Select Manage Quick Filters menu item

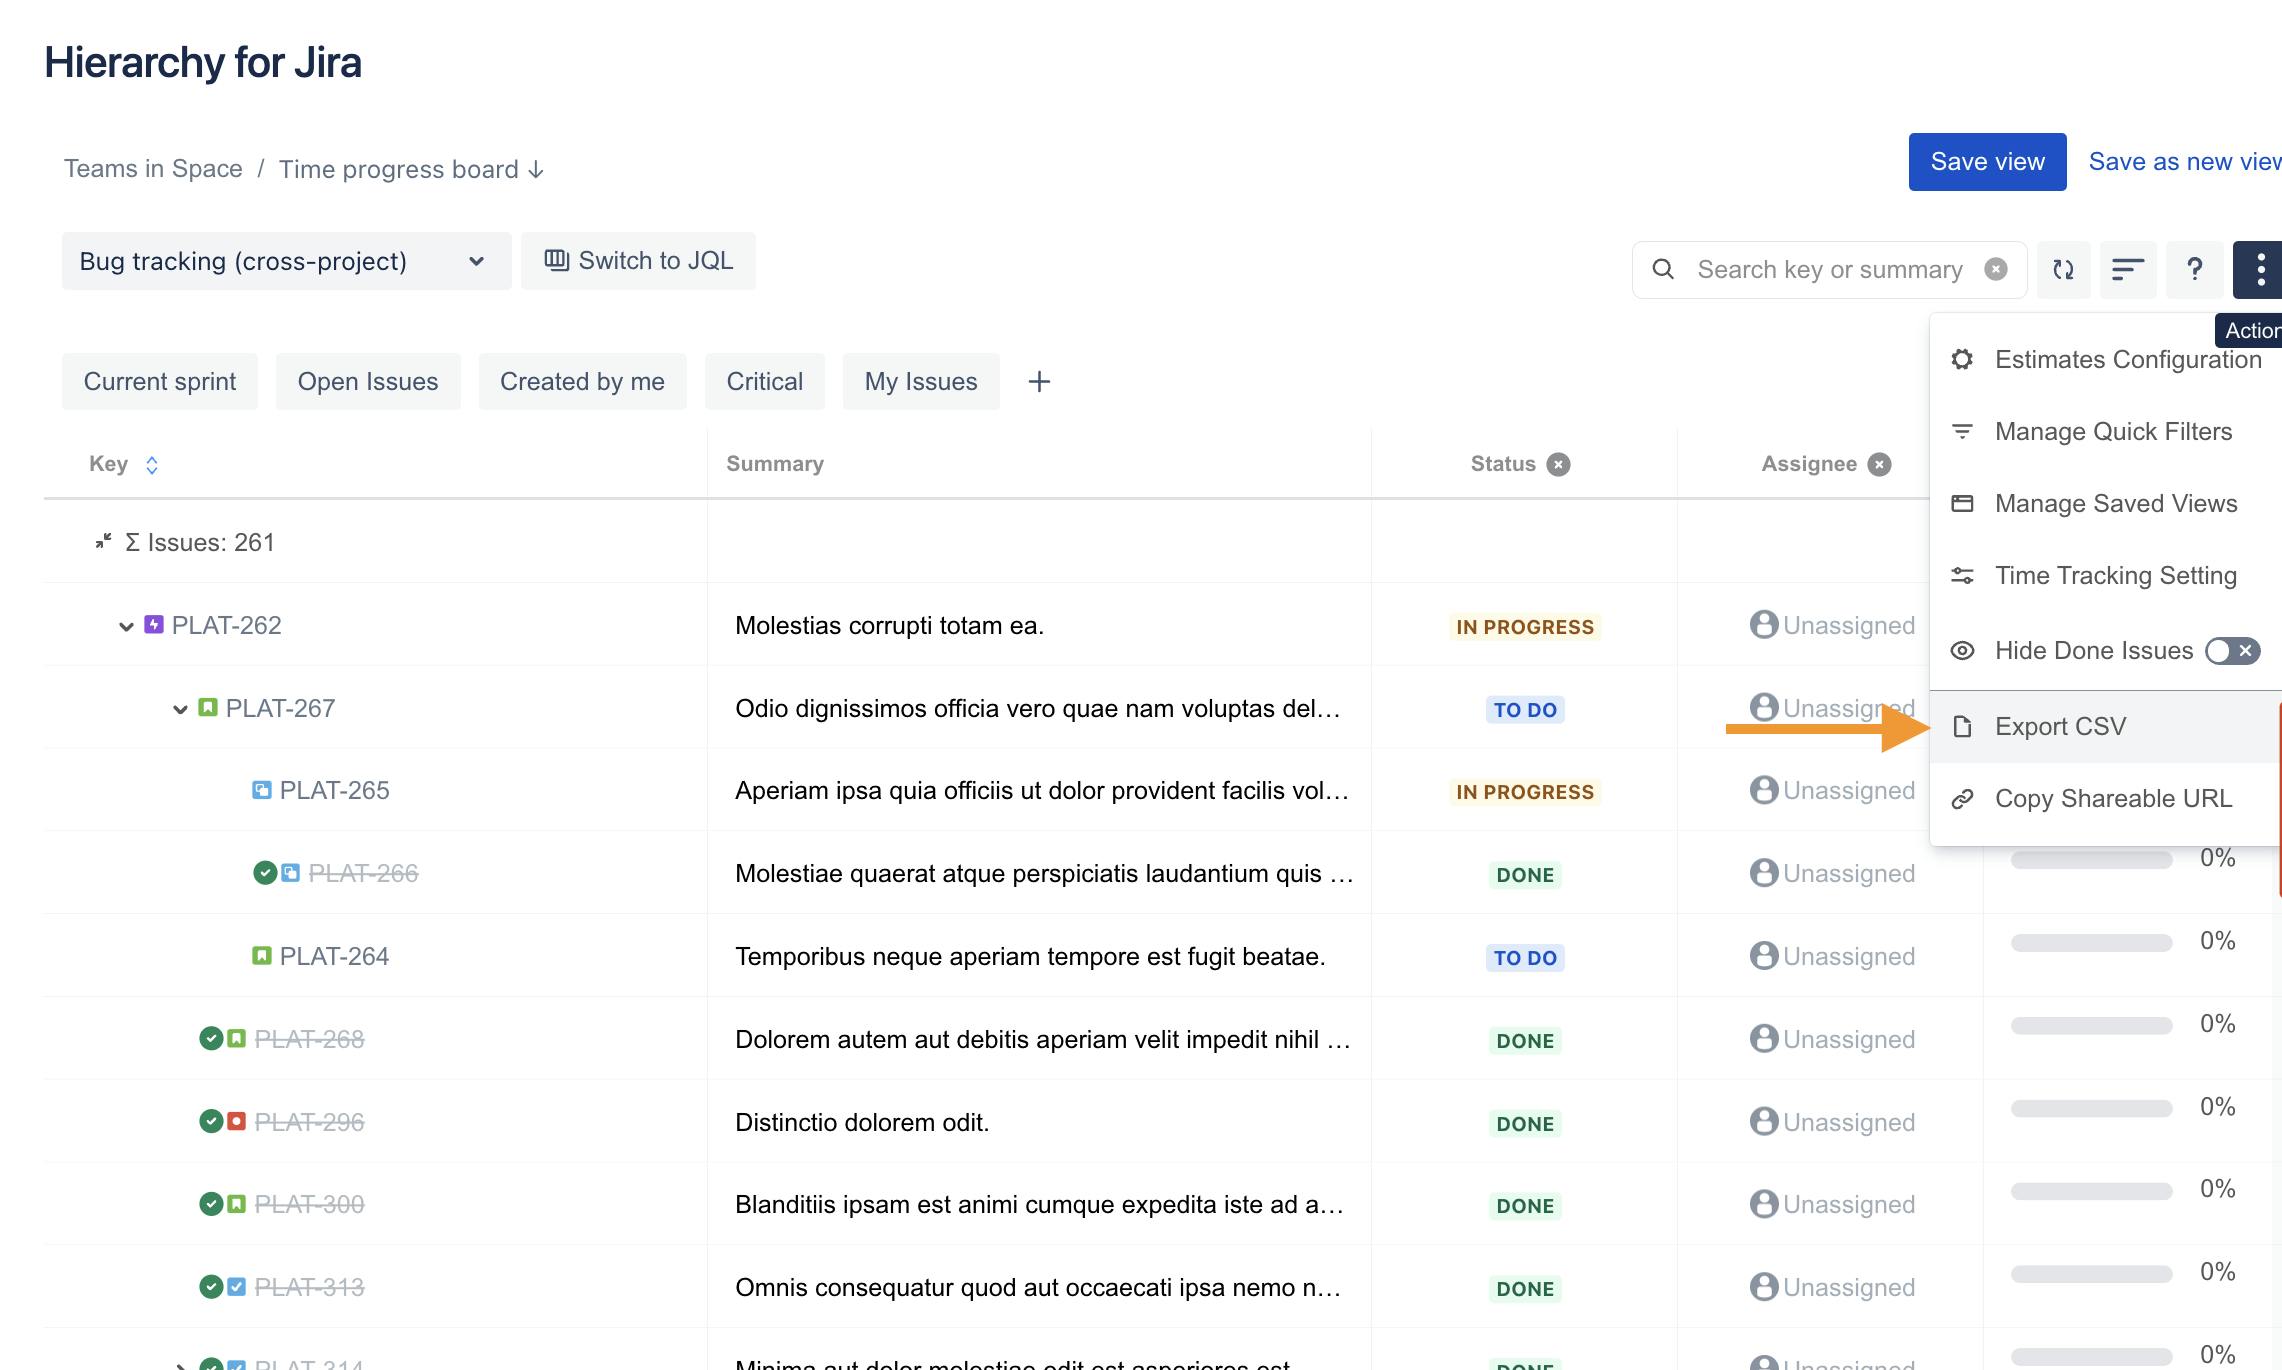tap(2106, 431)
